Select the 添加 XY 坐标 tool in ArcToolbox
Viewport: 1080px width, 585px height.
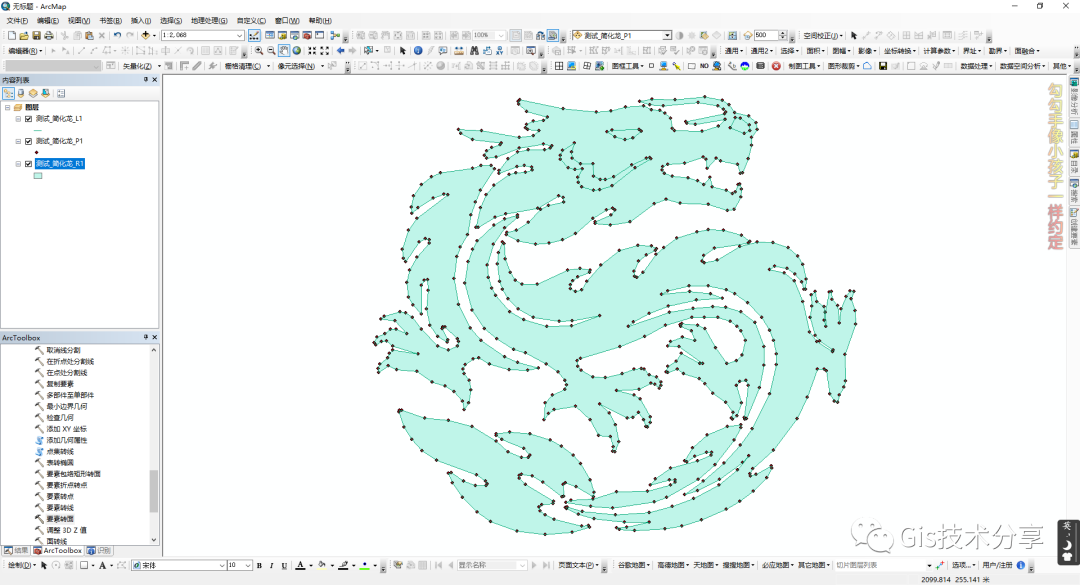point(67,429)
